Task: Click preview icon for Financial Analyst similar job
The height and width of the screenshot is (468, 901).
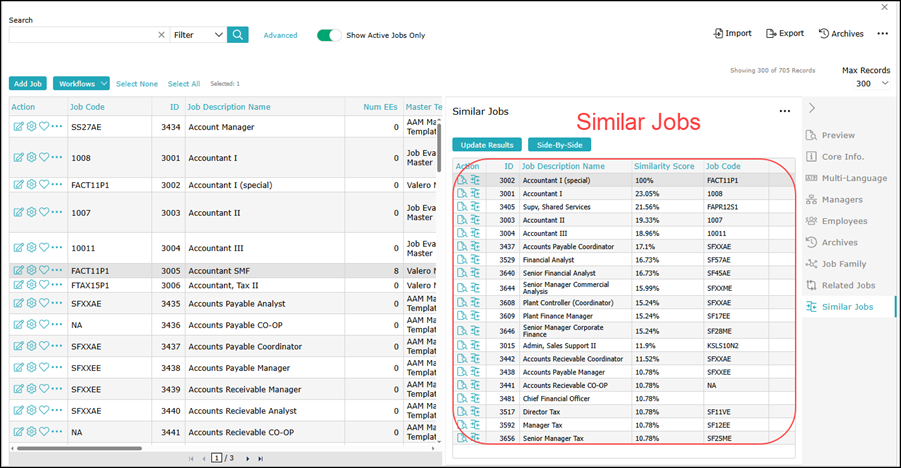Action: (462, 258)
